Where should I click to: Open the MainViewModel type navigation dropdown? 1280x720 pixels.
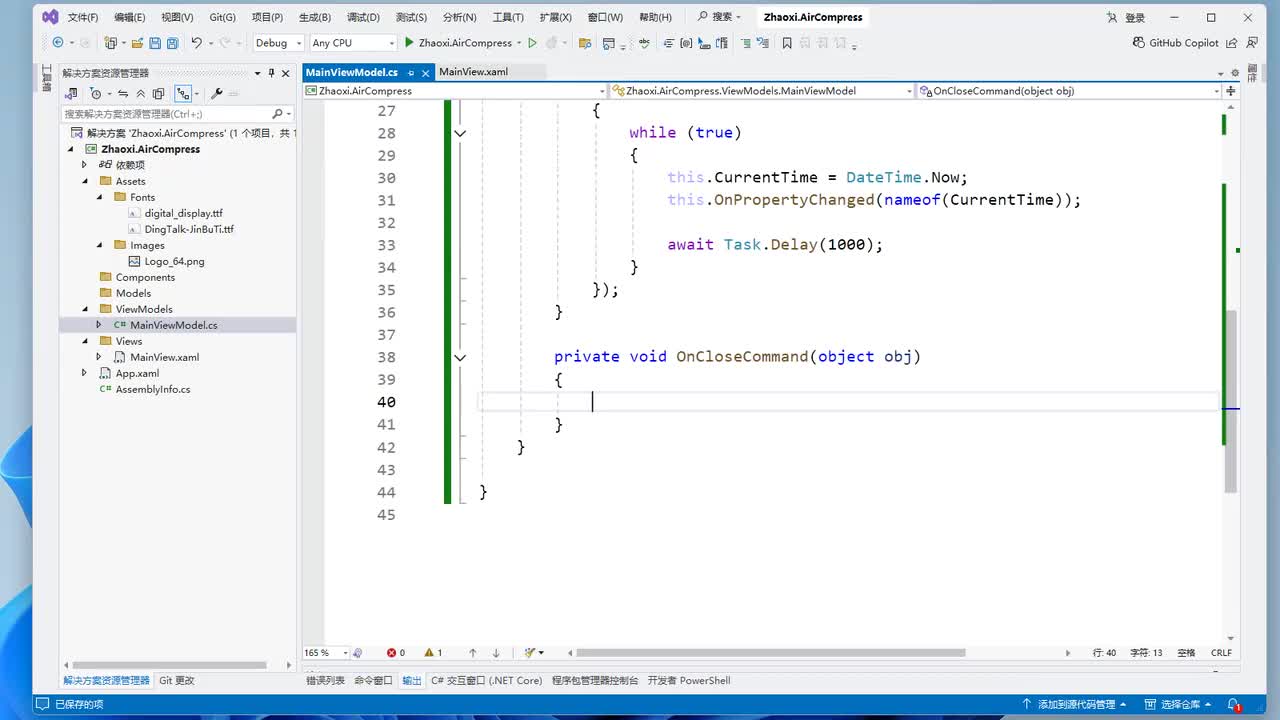[762, 91]
